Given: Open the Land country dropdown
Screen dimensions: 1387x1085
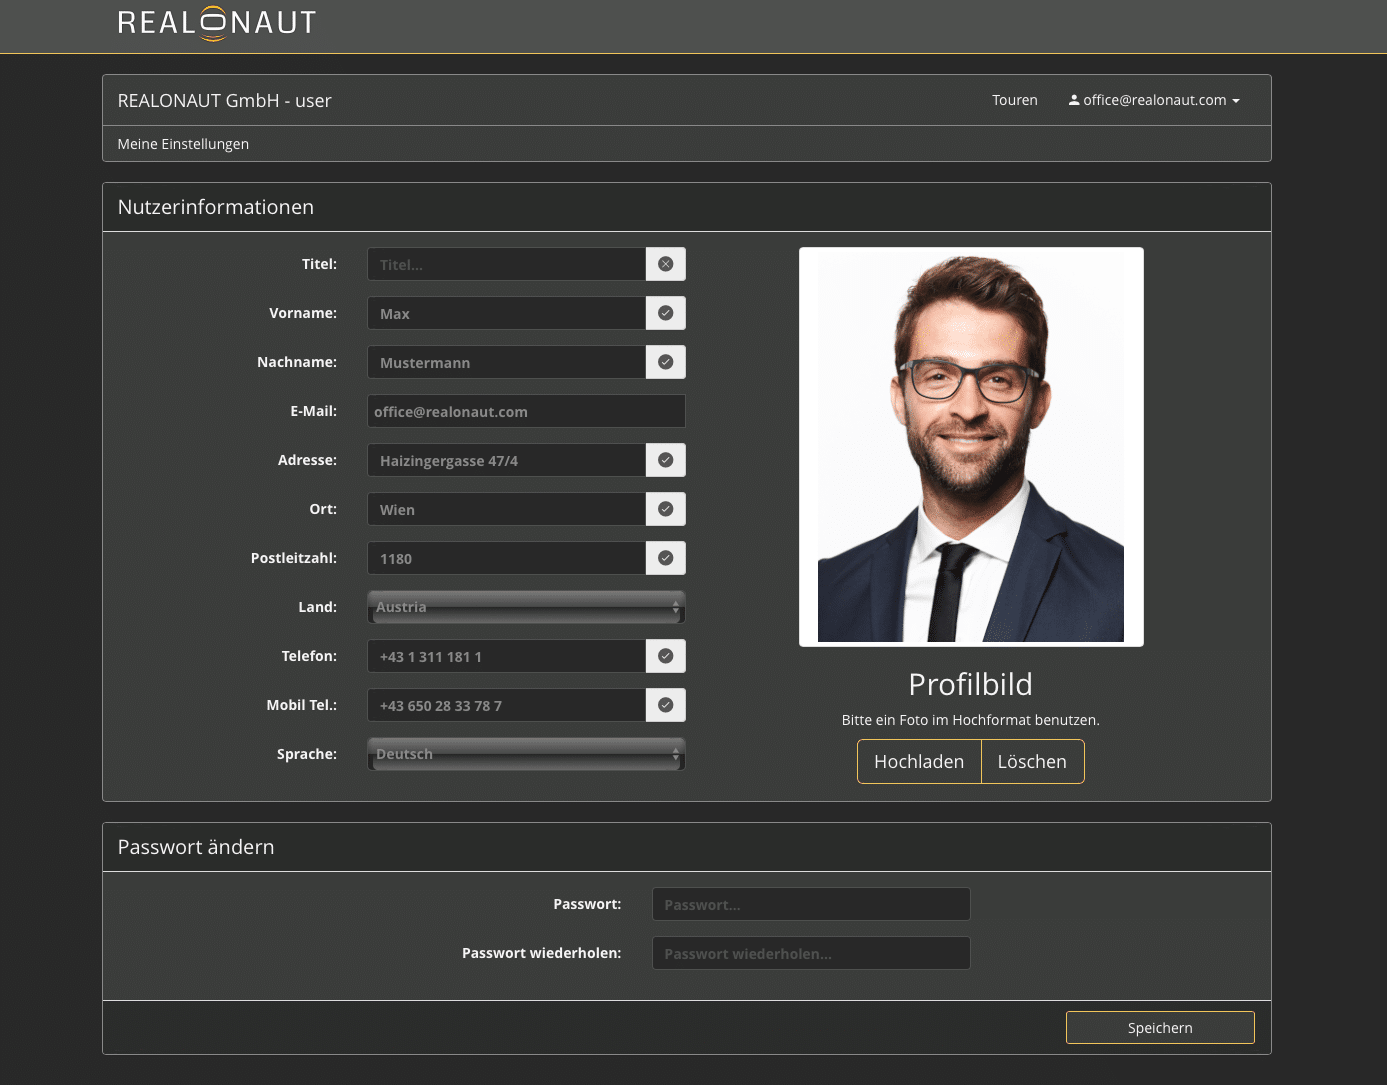Looking at the screenshot, I should coord(526,607).
